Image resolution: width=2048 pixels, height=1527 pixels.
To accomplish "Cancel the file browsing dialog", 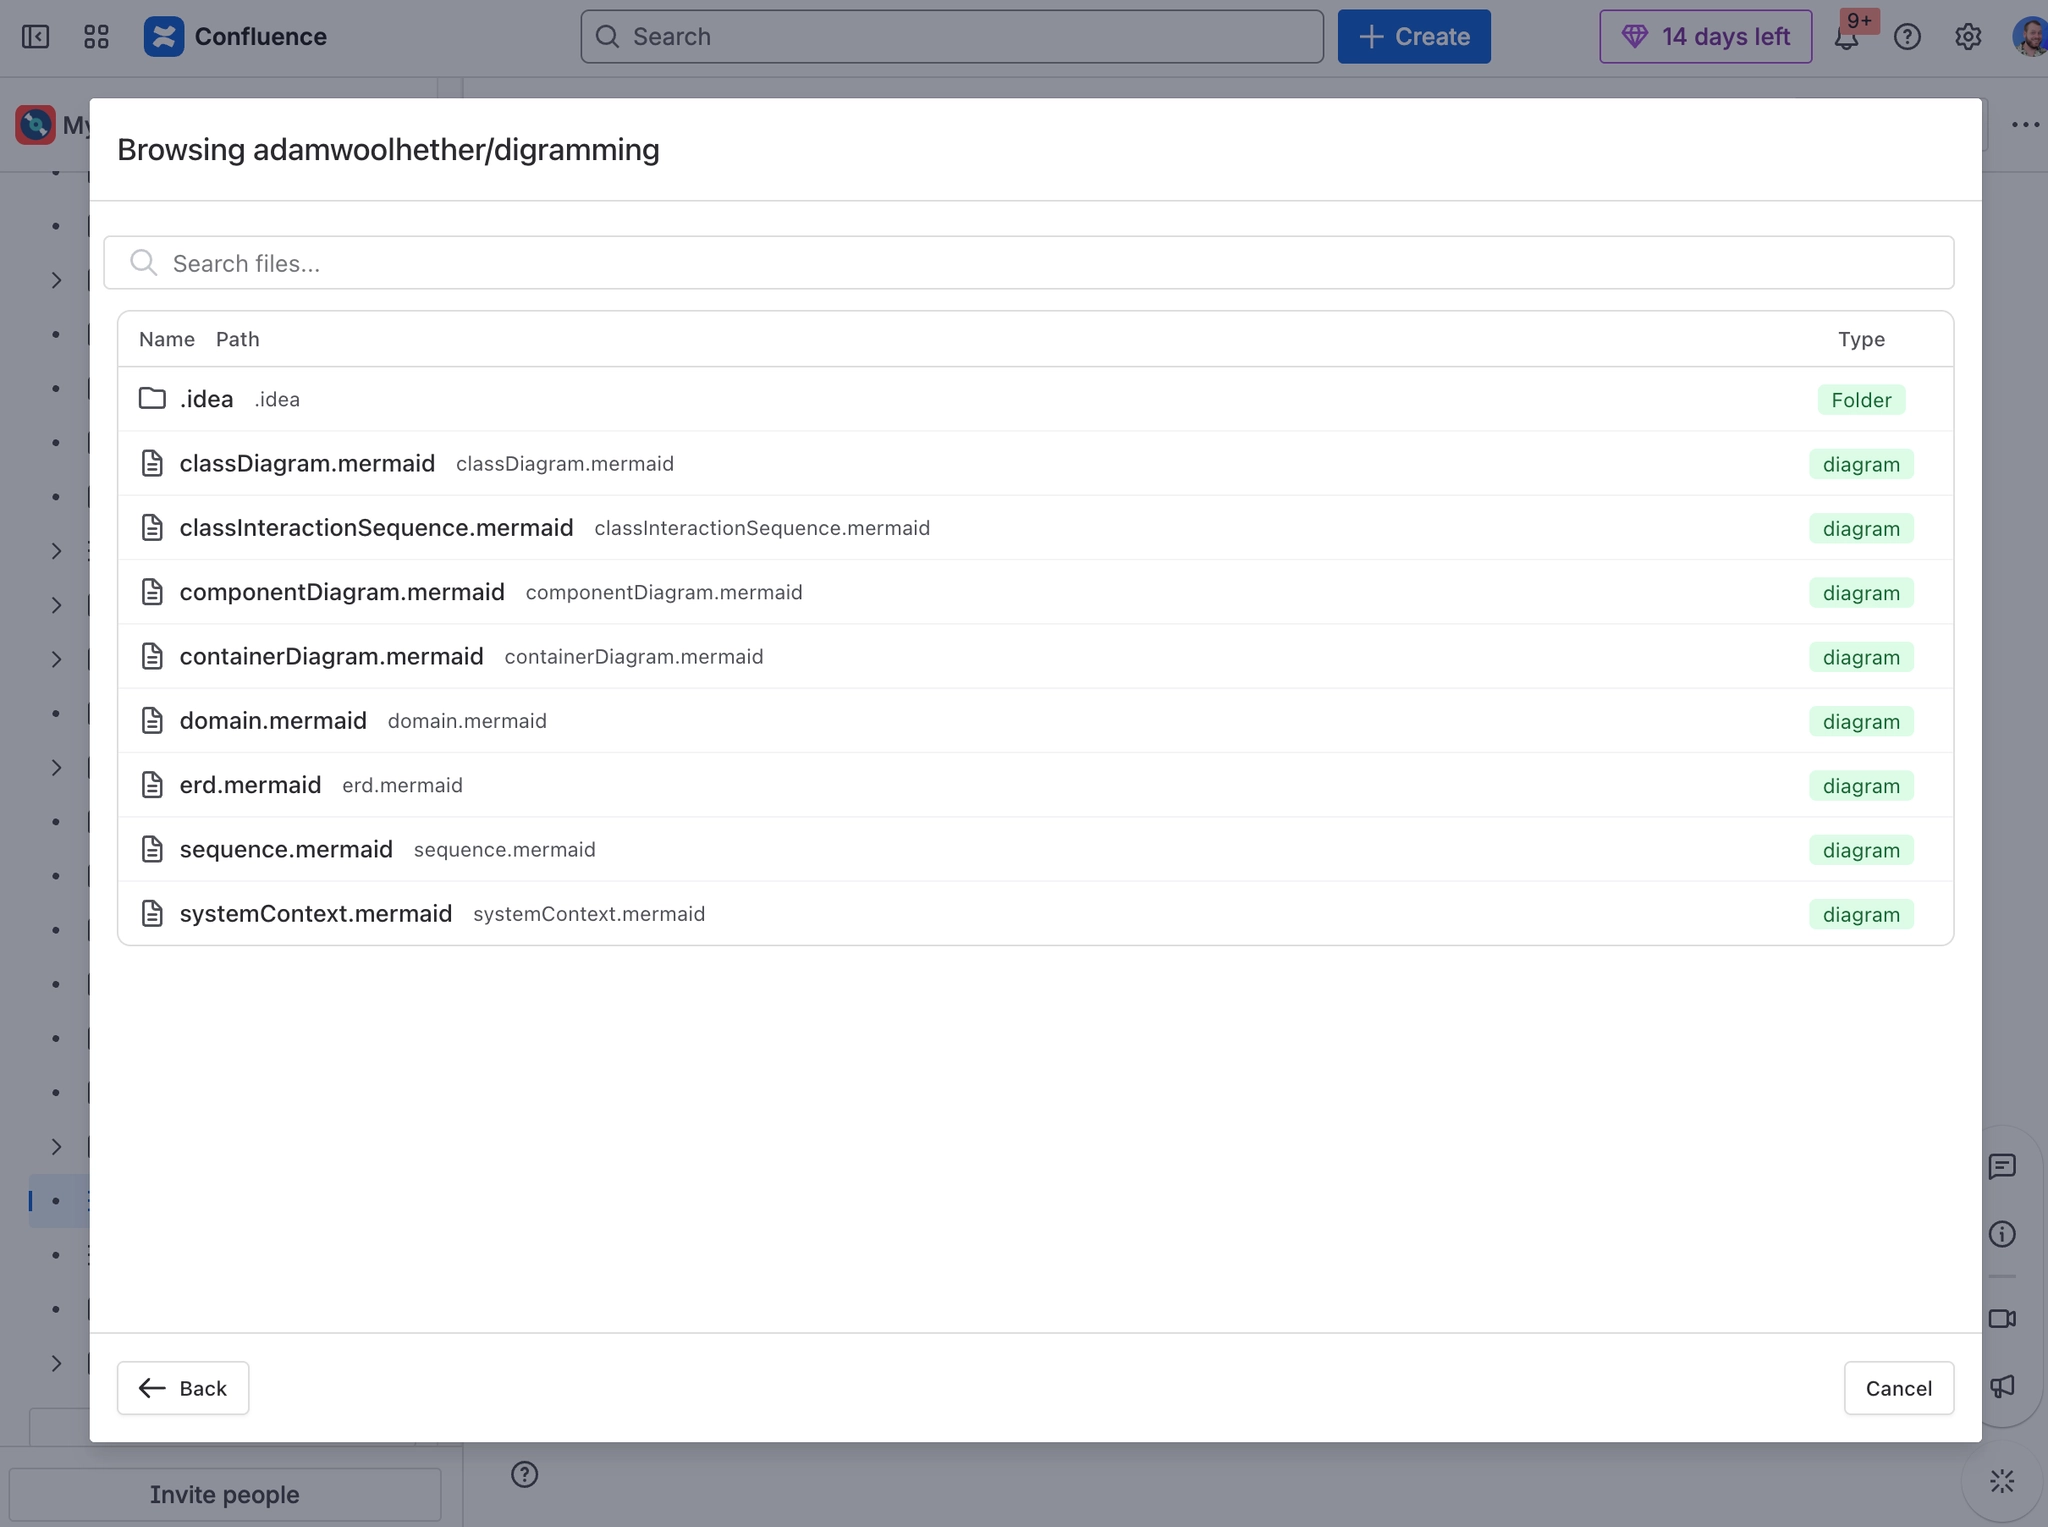I will pos(1897,1388).
